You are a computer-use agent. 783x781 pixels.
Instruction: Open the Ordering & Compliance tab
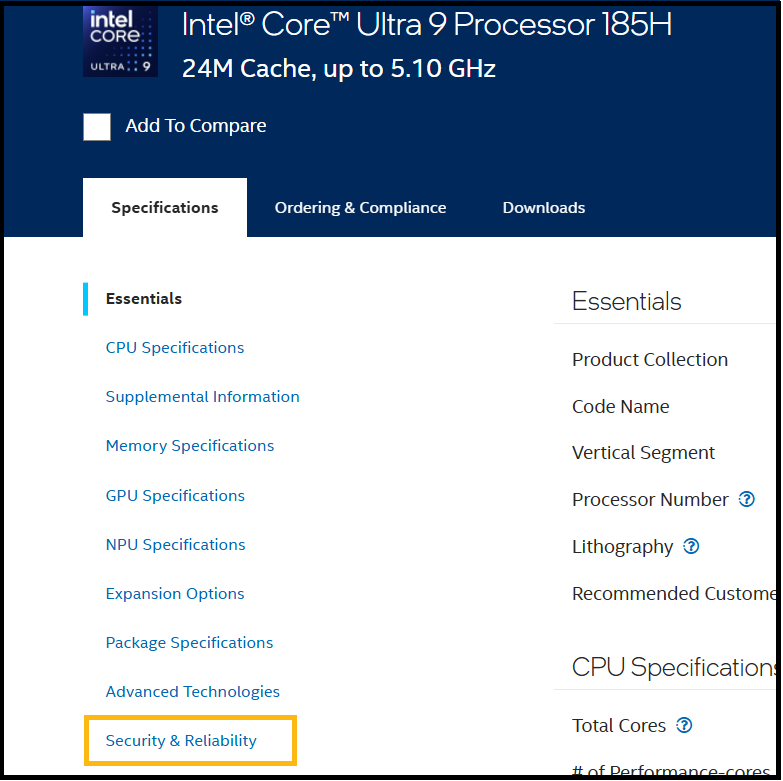(360, 208)
